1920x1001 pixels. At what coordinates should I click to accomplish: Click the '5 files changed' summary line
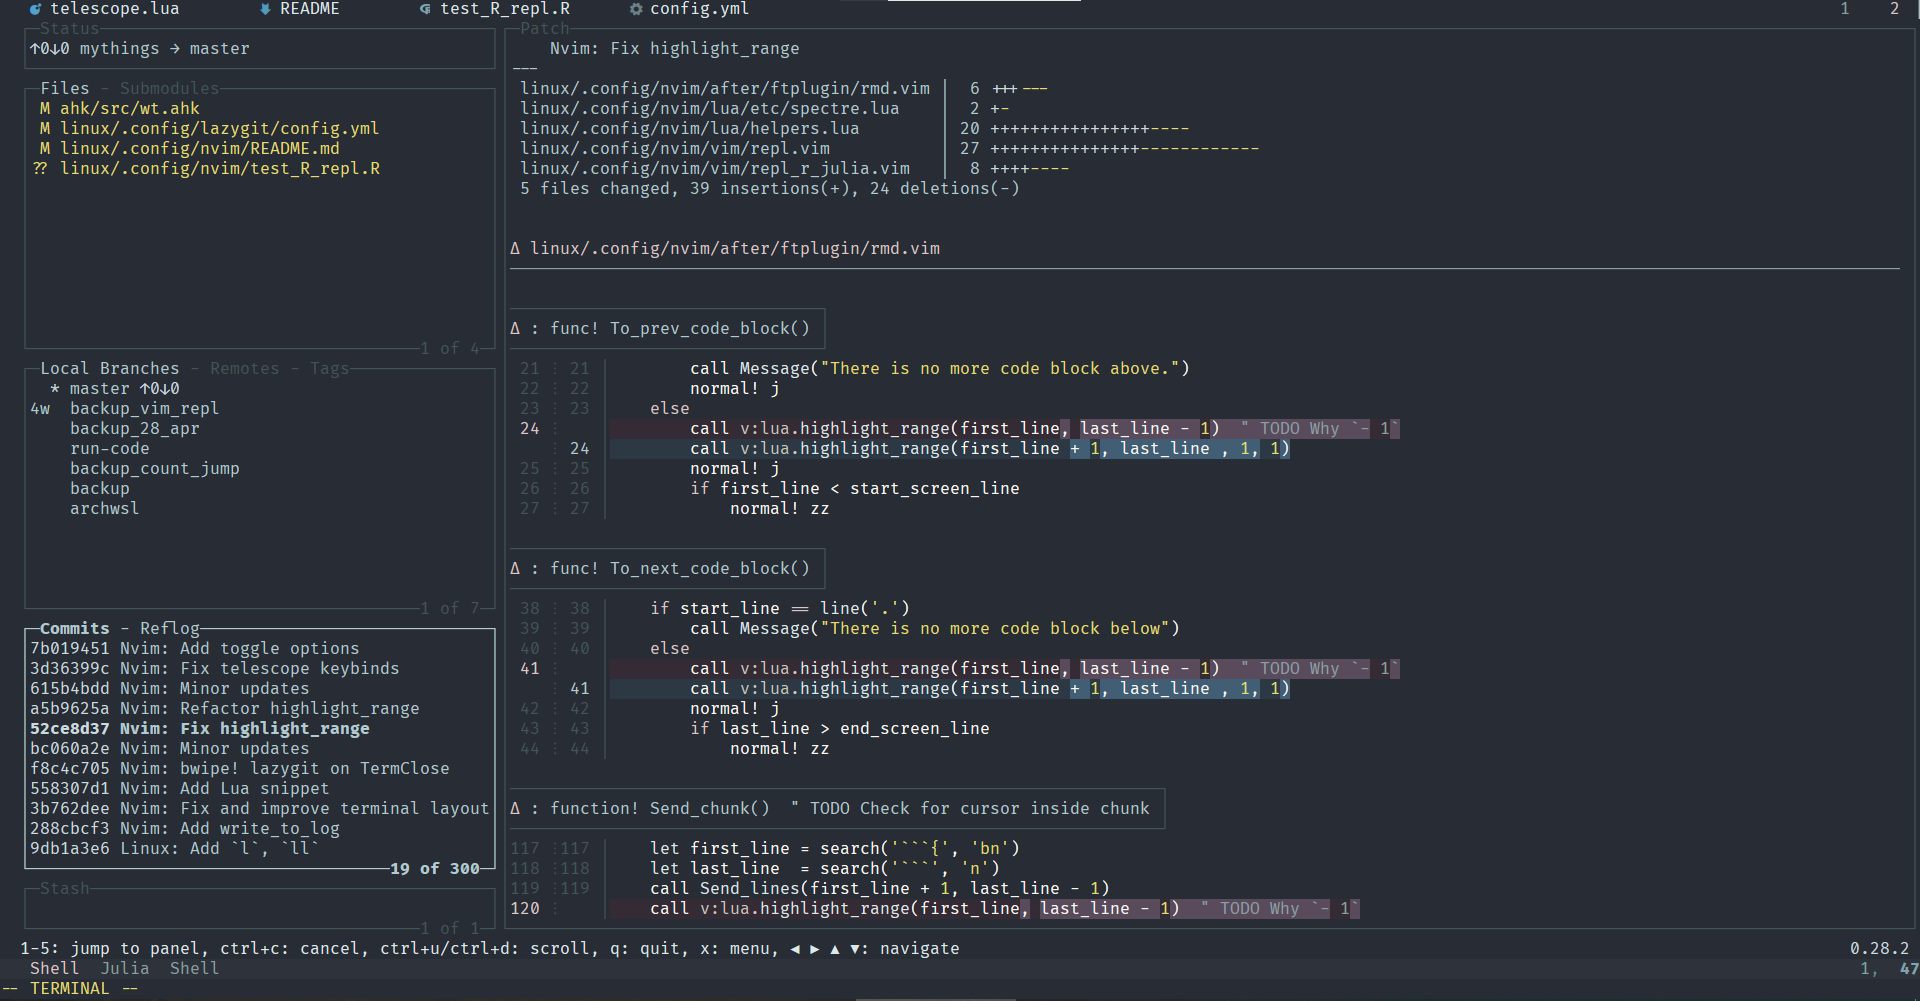click(x=770, y=188)
